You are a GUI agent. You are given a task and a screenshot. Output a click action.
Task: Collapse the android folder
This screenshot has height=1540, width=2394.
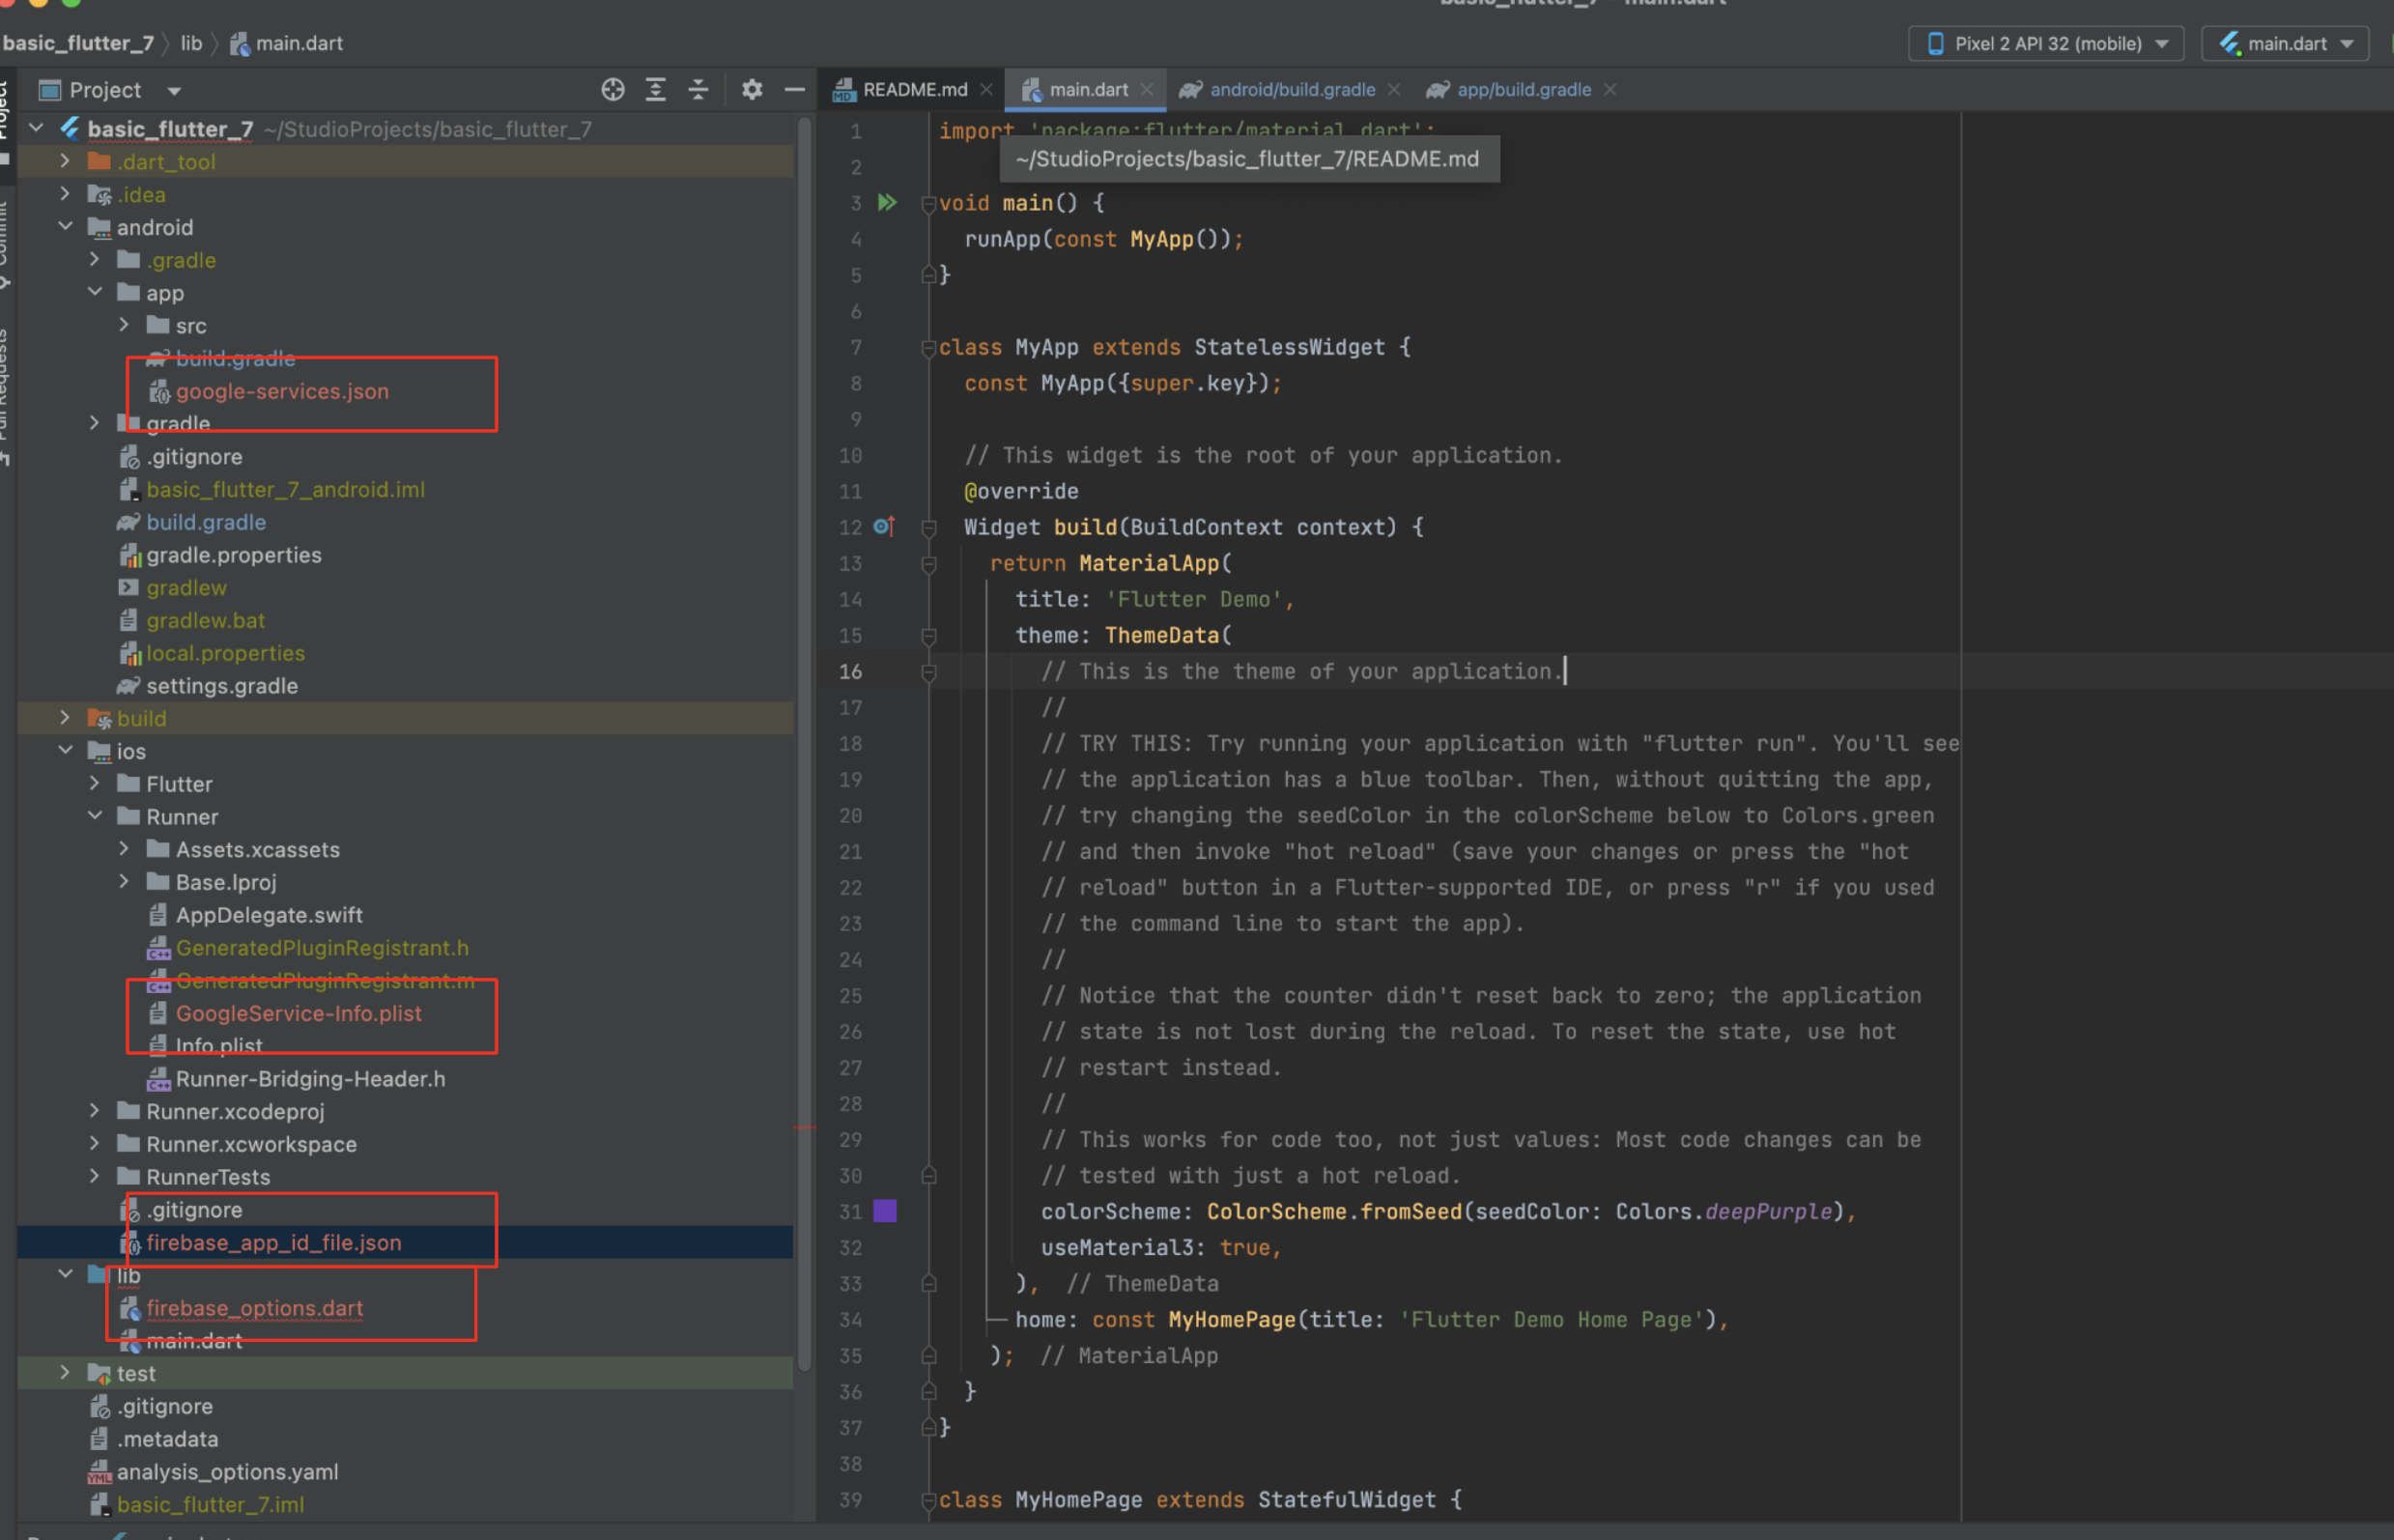click(x=66, y=227)
